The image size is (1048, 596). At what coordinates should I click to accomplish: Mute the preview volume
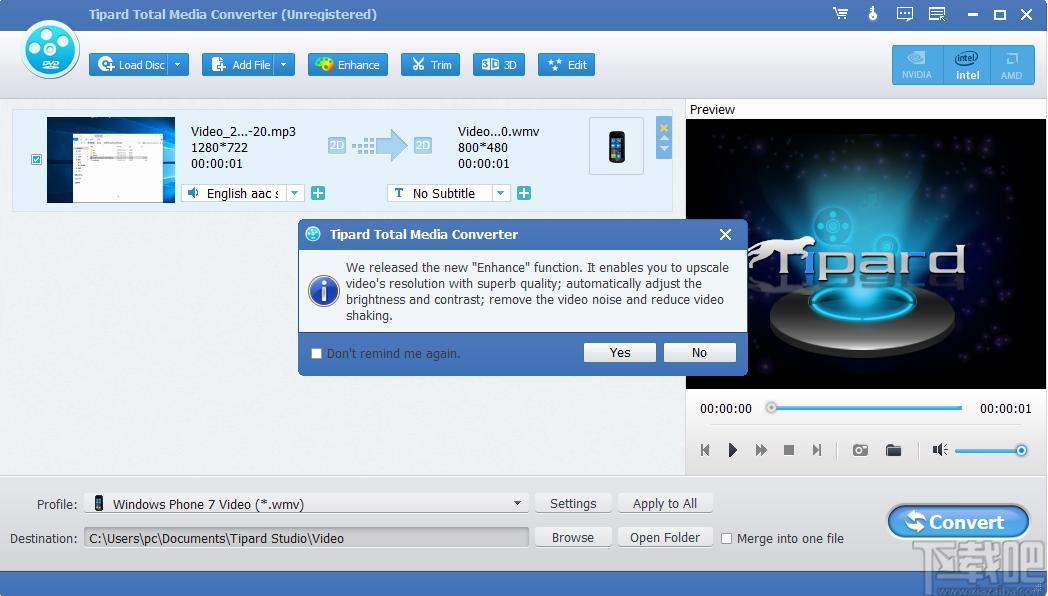pyautogui.click(x=940, y=450)
